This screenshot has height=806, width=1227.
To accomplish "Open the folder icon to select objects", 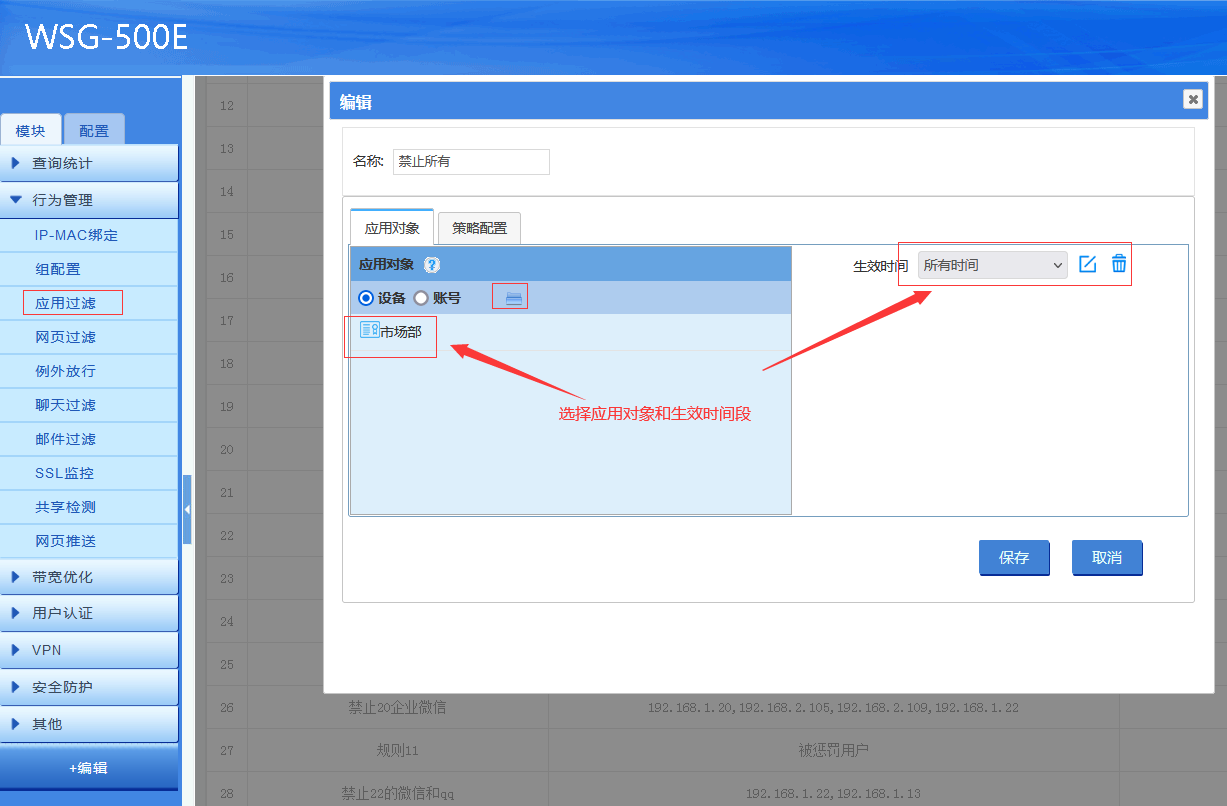I will pyautogui.click(x=513, y=298).
